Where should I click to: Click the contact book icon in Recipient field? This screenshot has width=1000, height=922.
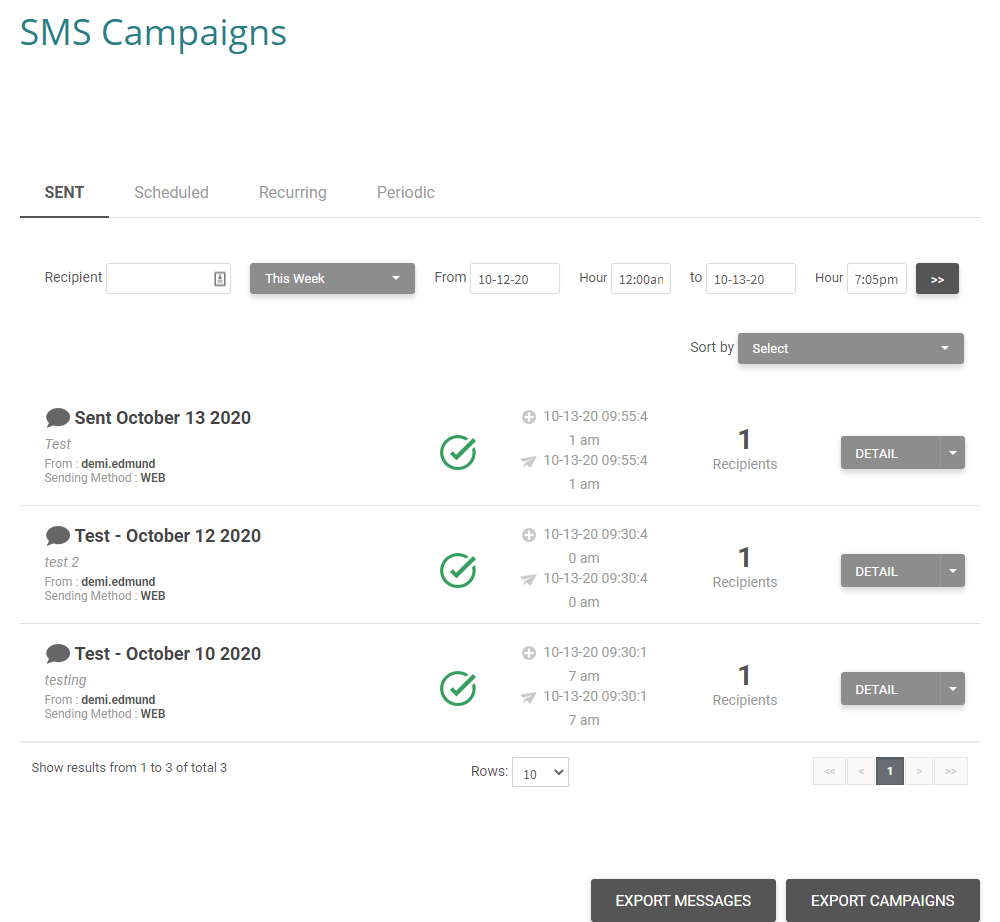pyautogui.click(x=219, y=279)
